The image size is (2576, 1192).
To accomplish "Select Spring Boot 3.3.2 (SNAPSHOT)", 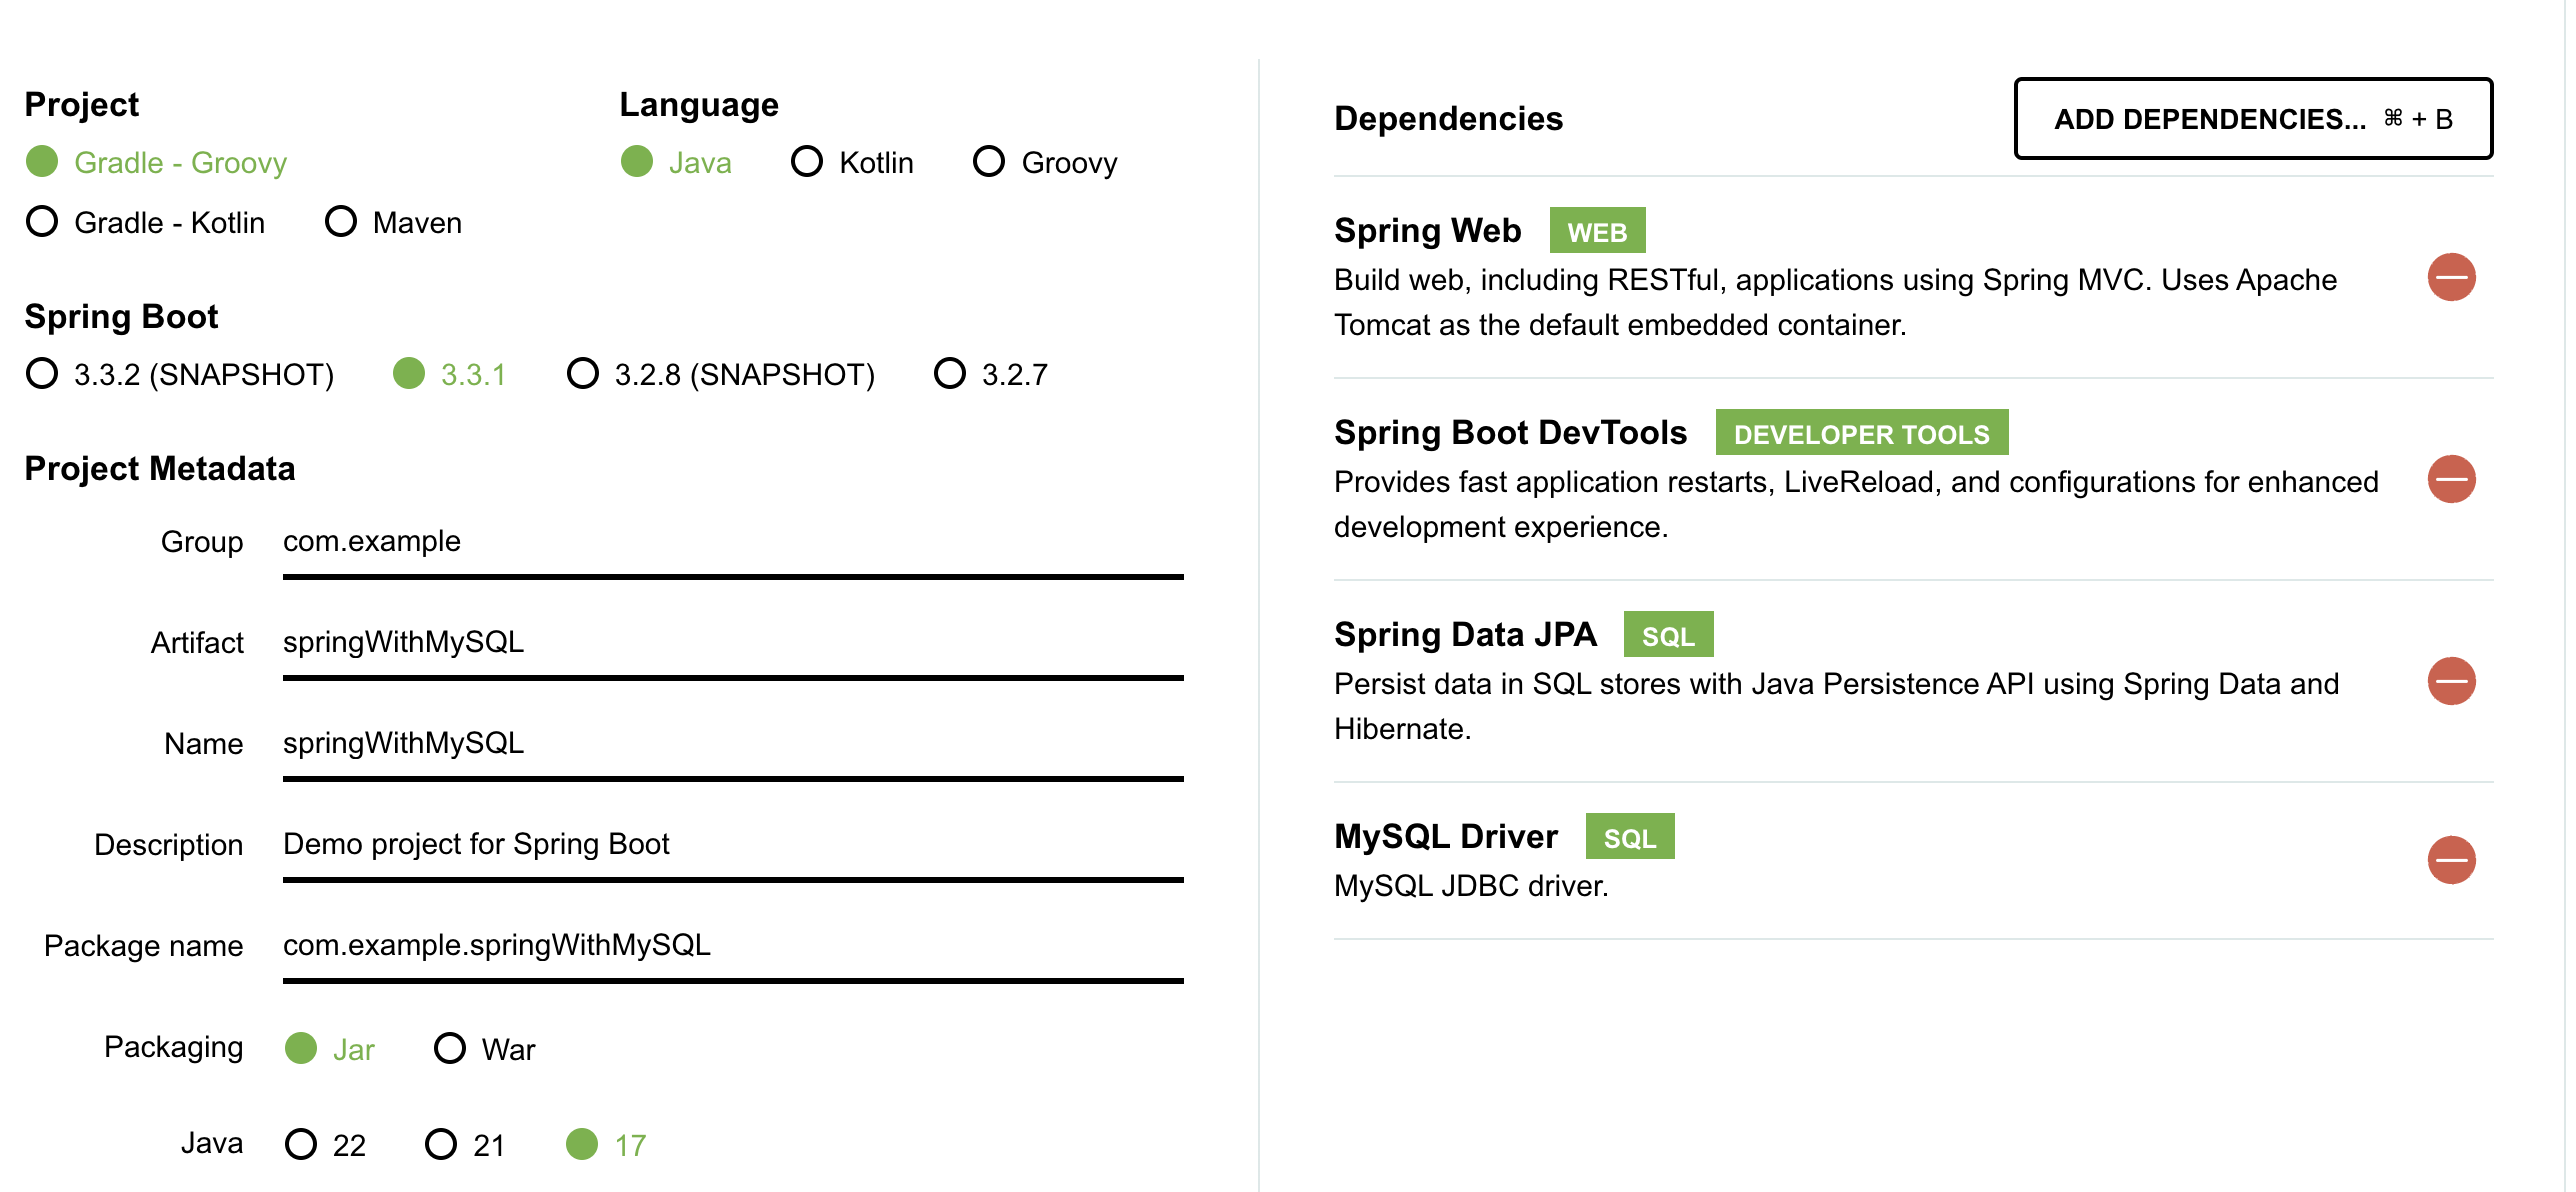I will (x=42, y=374).
